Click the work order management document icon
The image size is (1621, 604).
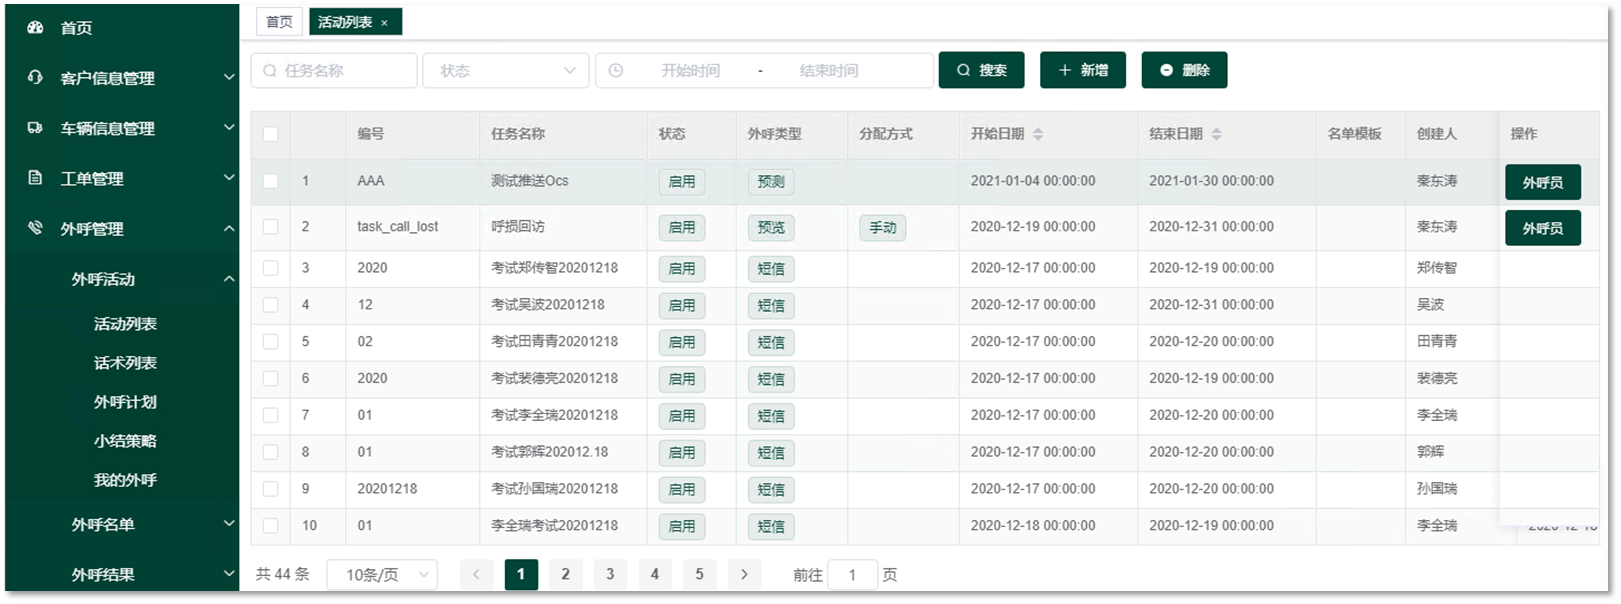35,177
